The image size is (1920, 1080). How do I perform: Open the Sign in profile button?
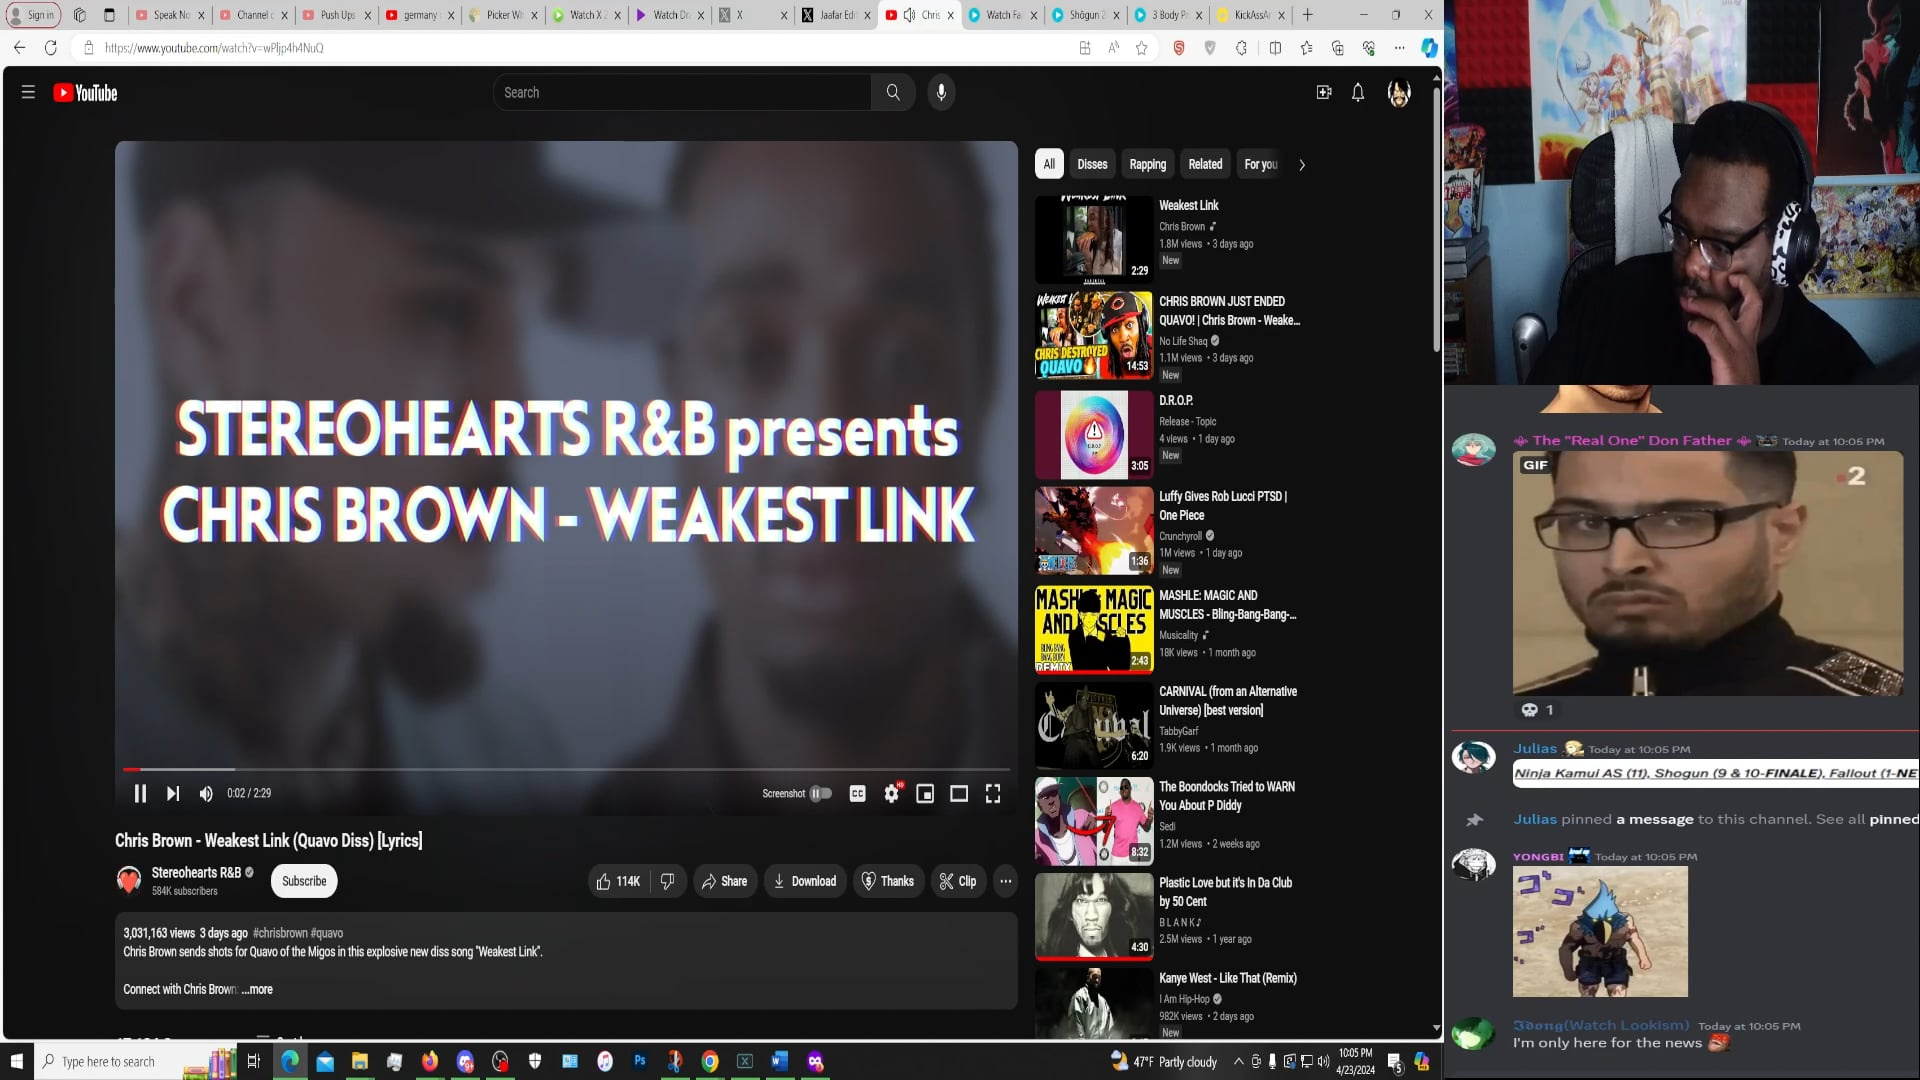click(32, 15)
